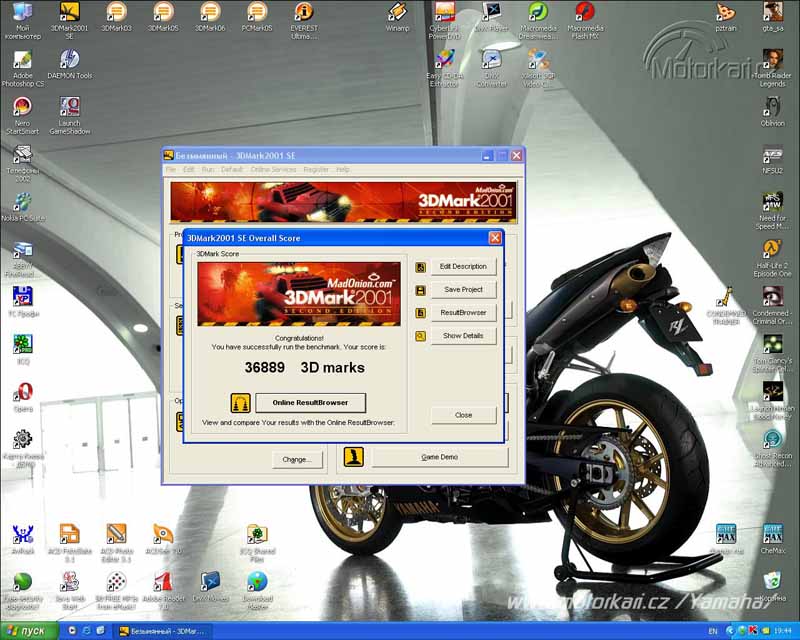Select the Tomb Raider Legends desktop icon

(772, 68)
